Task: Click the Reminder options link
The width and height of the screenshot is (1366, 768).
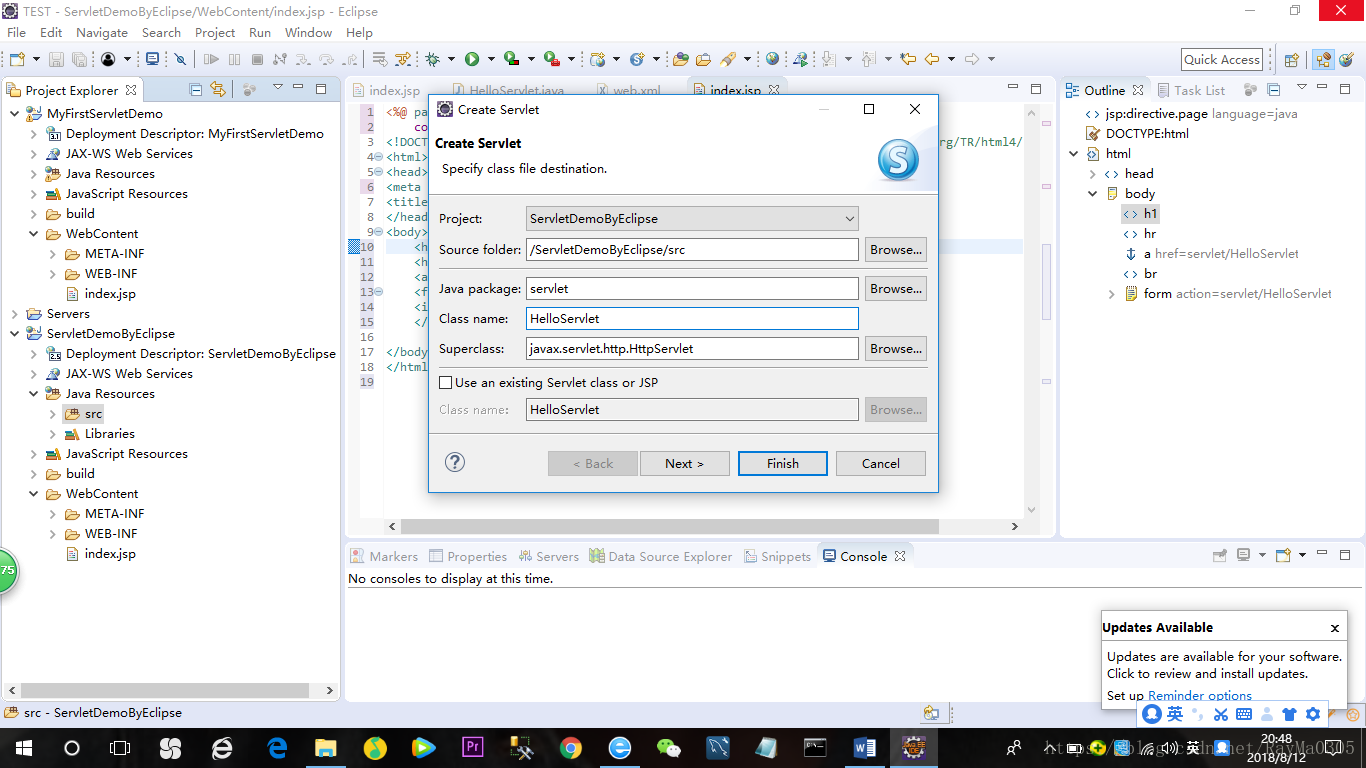Action: click(x=1200, y=695)
